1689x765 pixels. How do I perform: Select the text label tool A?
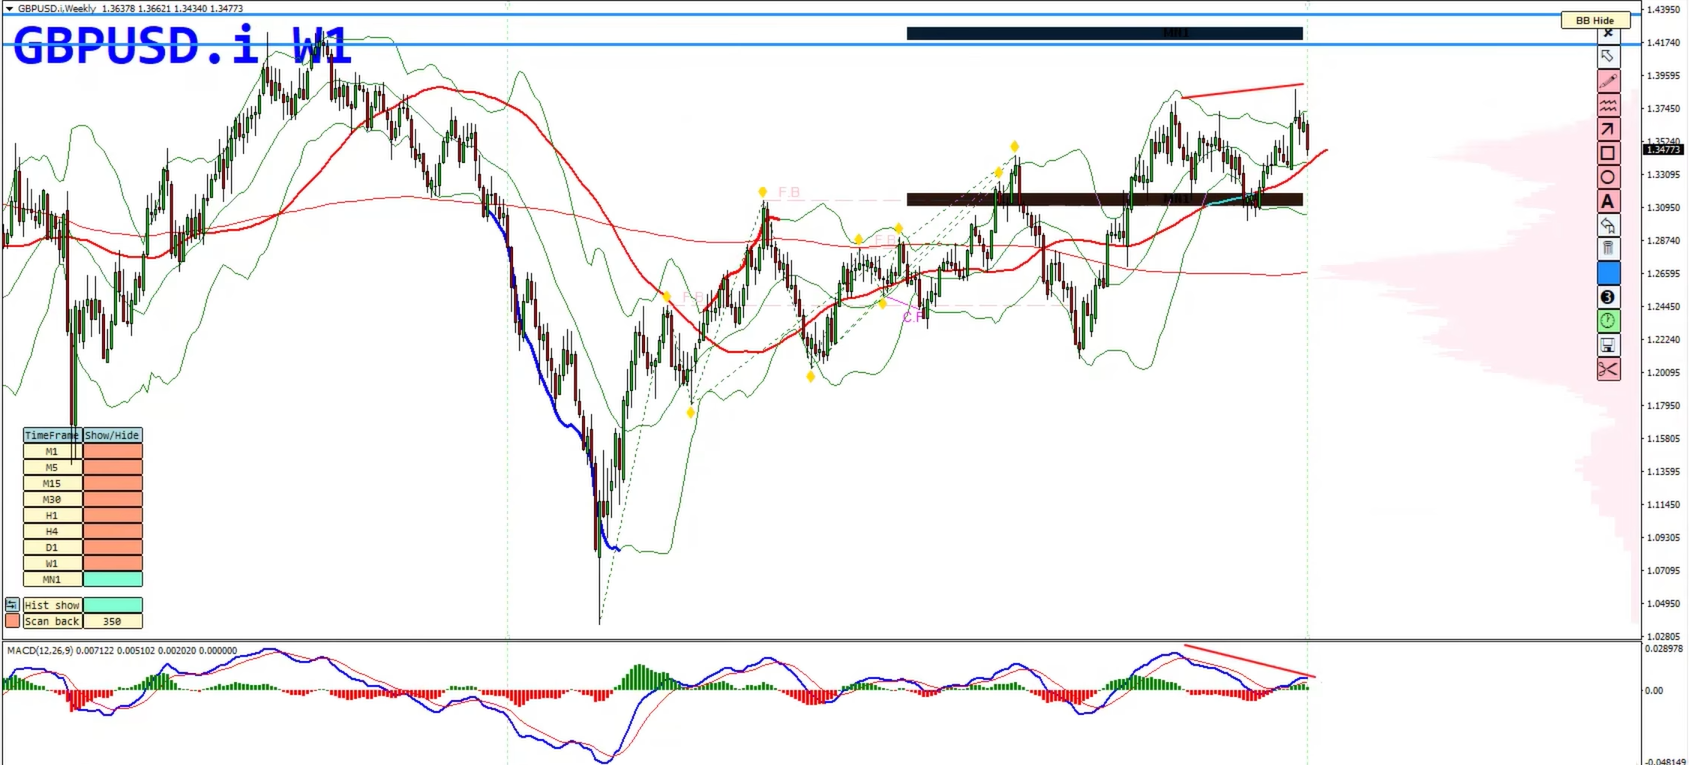click(1607, 201)
